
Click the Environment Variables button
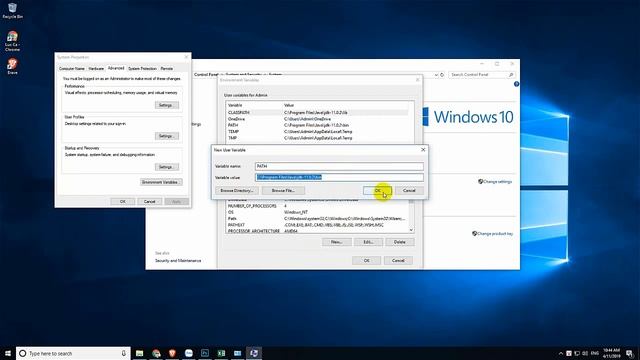click(x=161, y=182)
